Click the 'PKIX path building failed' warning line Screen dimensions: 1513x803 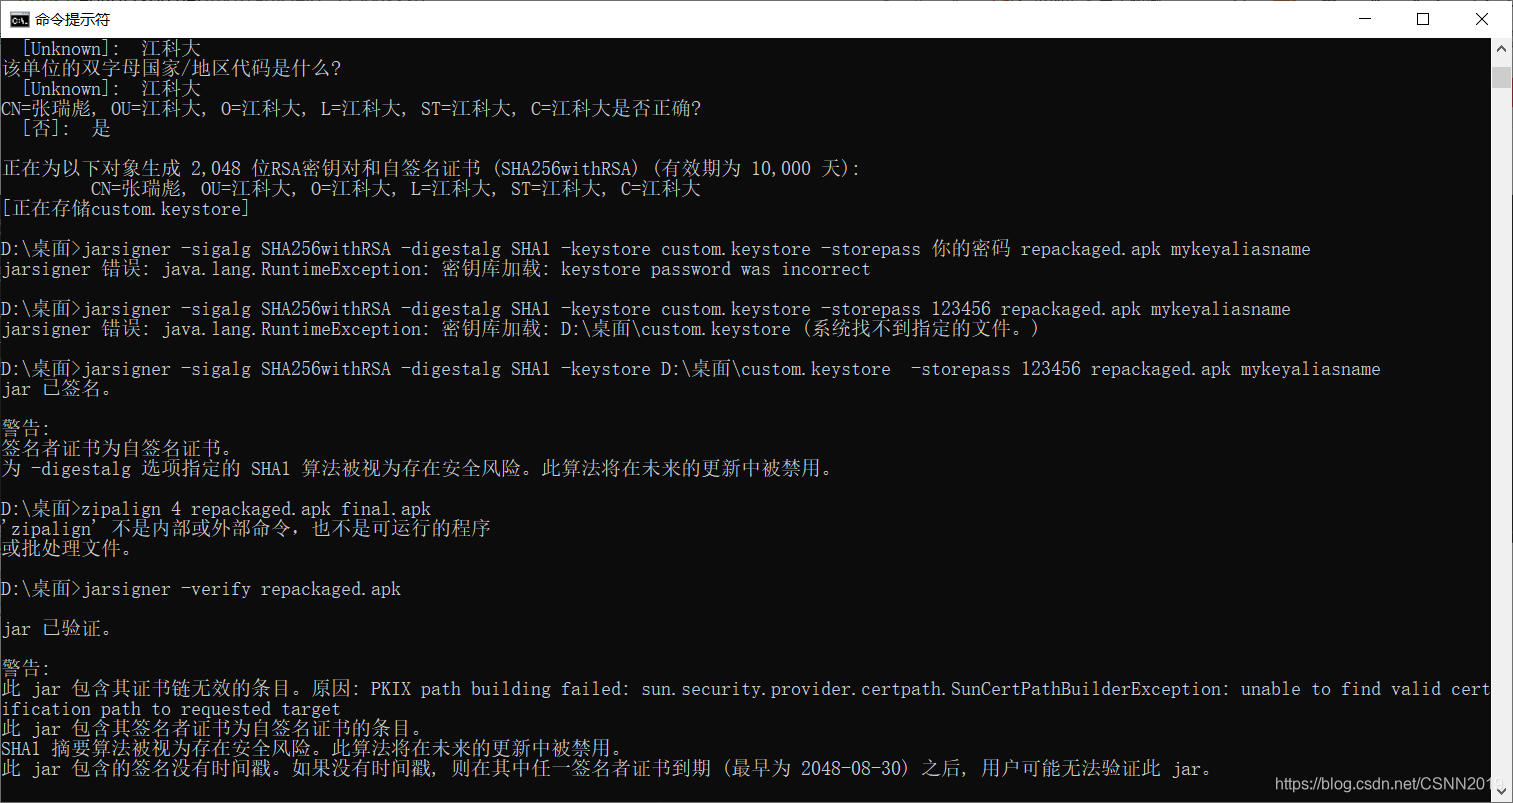tap(746, 688)
